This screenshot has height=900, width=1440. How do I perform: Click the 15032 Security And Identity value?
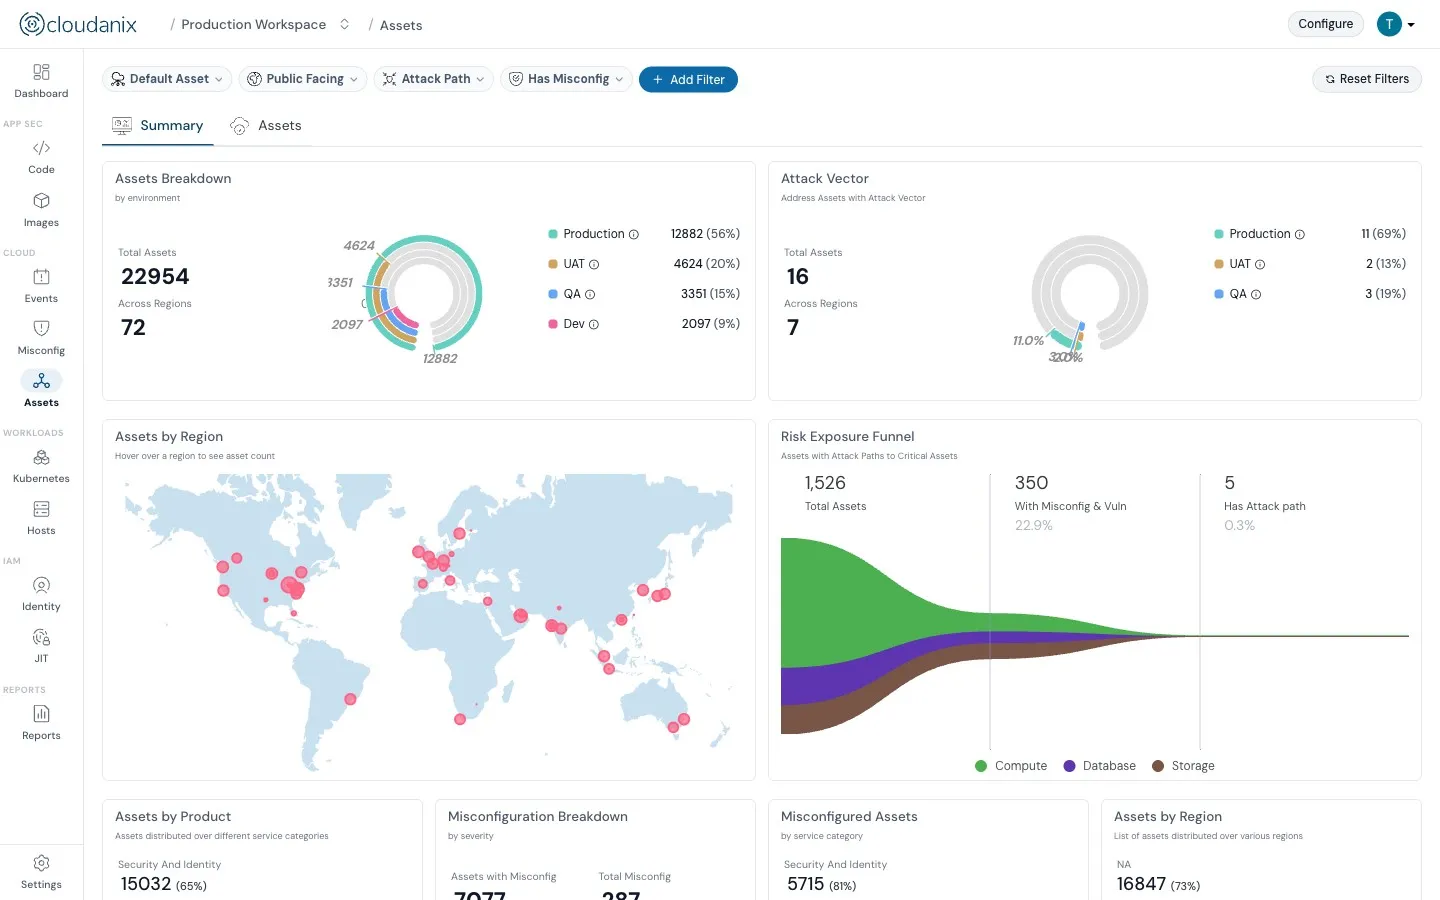pos(146,884)
